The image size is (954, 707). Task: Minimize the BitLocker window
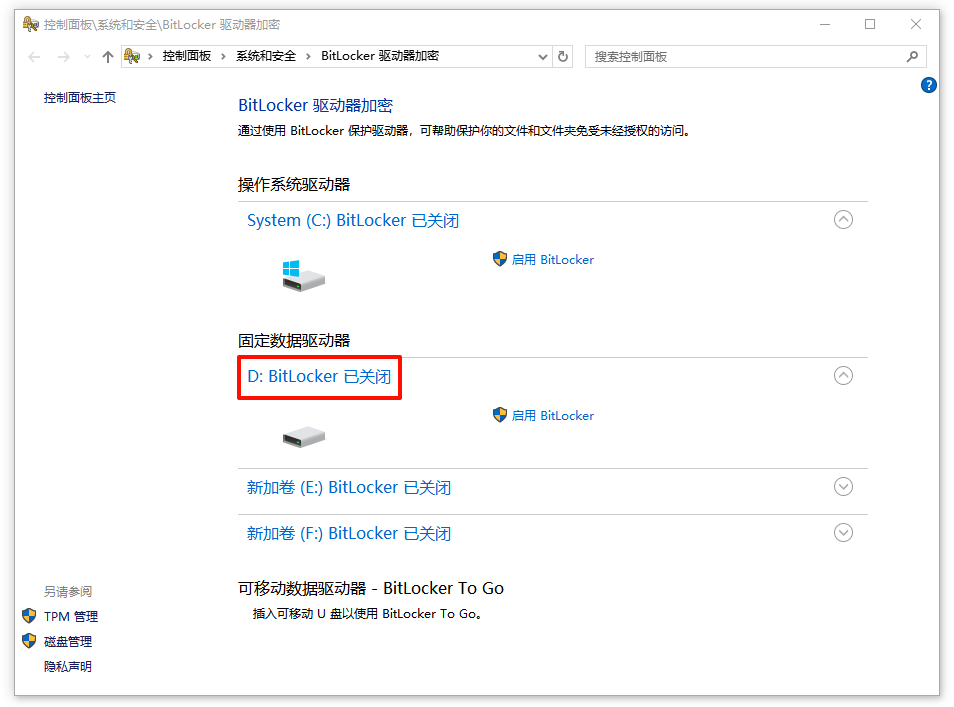coord(825,24)
